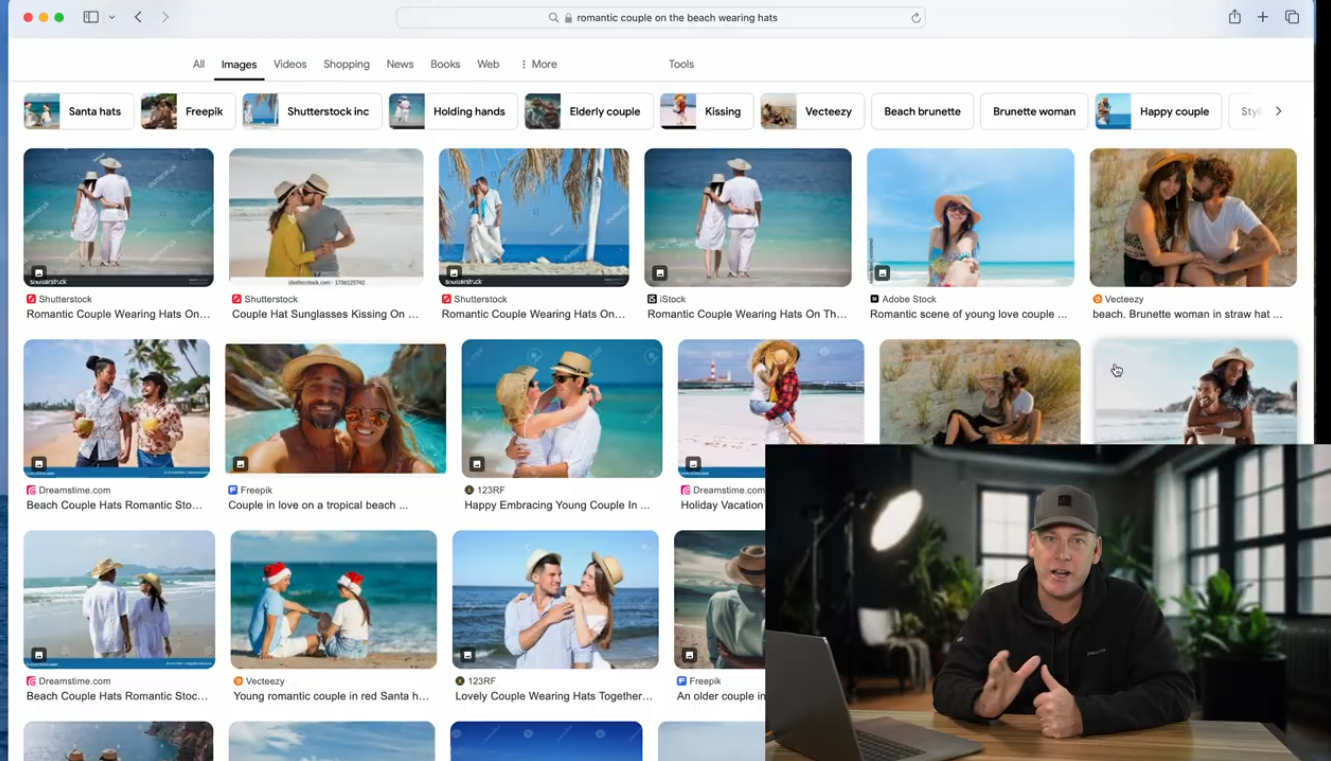Reload the page with the refresh icon
Image resolution: width=1331 pixels, height=761 pixels.
(915, 17)
